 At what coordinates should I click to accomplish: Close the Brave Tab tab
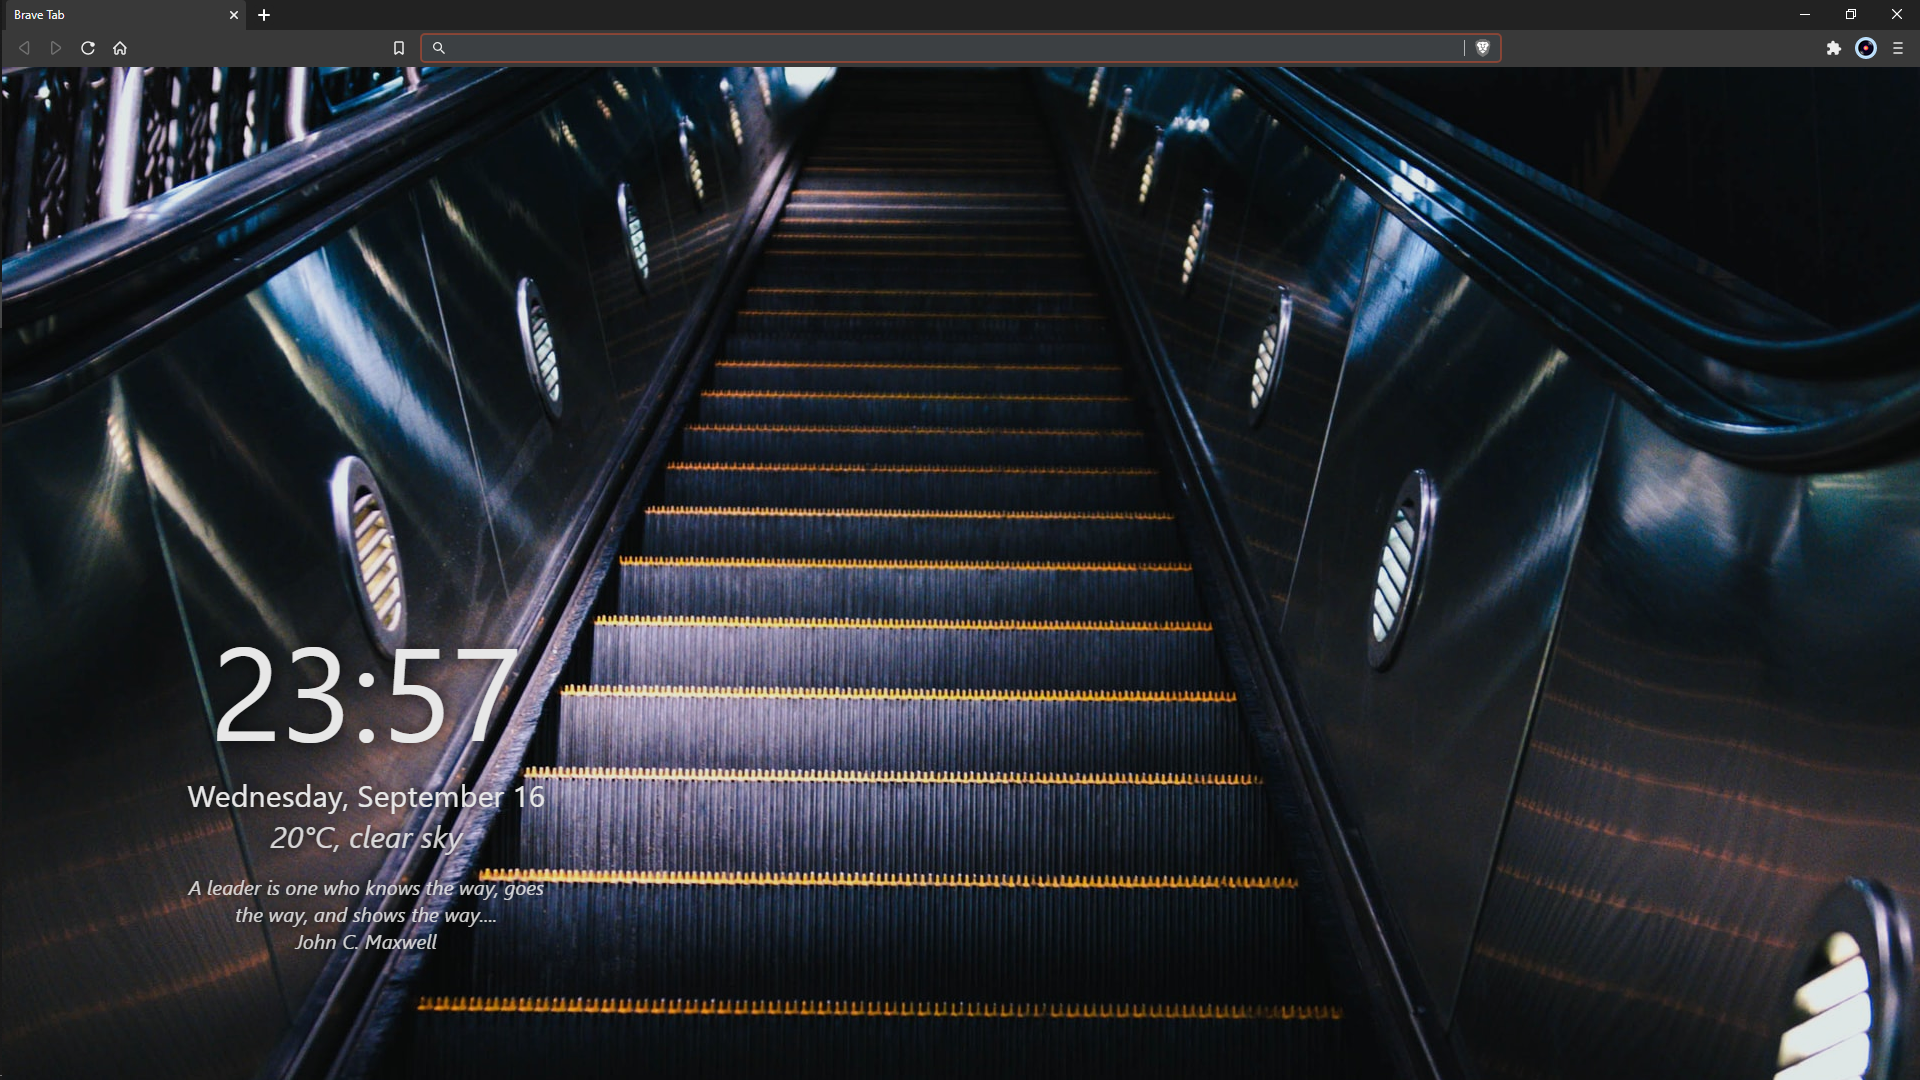pos(234,15)
